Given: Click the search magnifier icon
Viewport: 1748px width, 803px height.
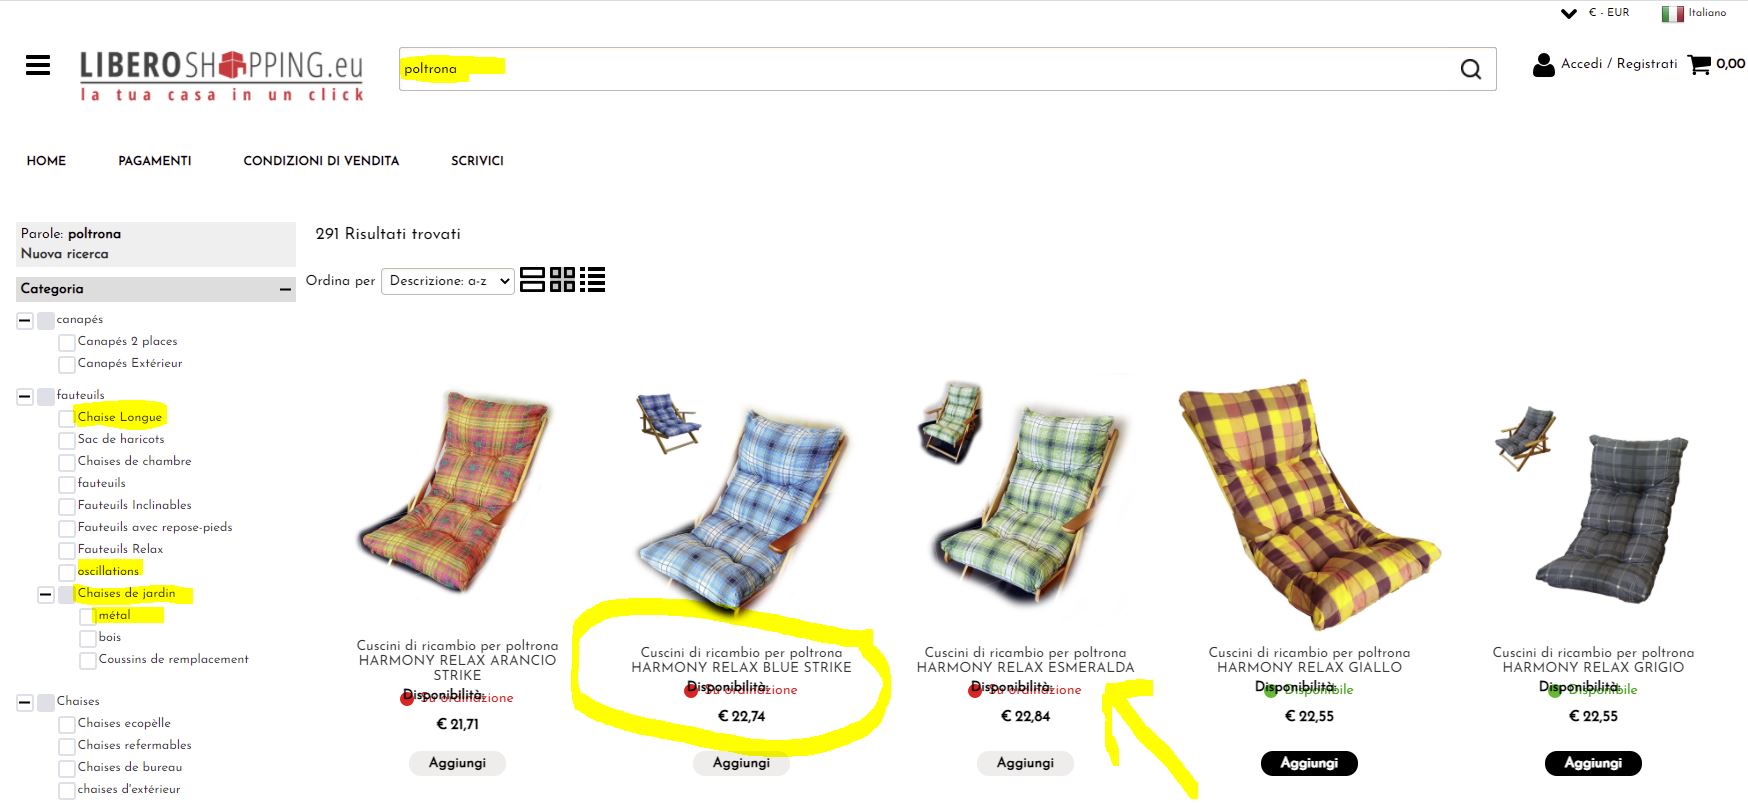Looking at the screenshot, I should click(x=1470, y=69).
